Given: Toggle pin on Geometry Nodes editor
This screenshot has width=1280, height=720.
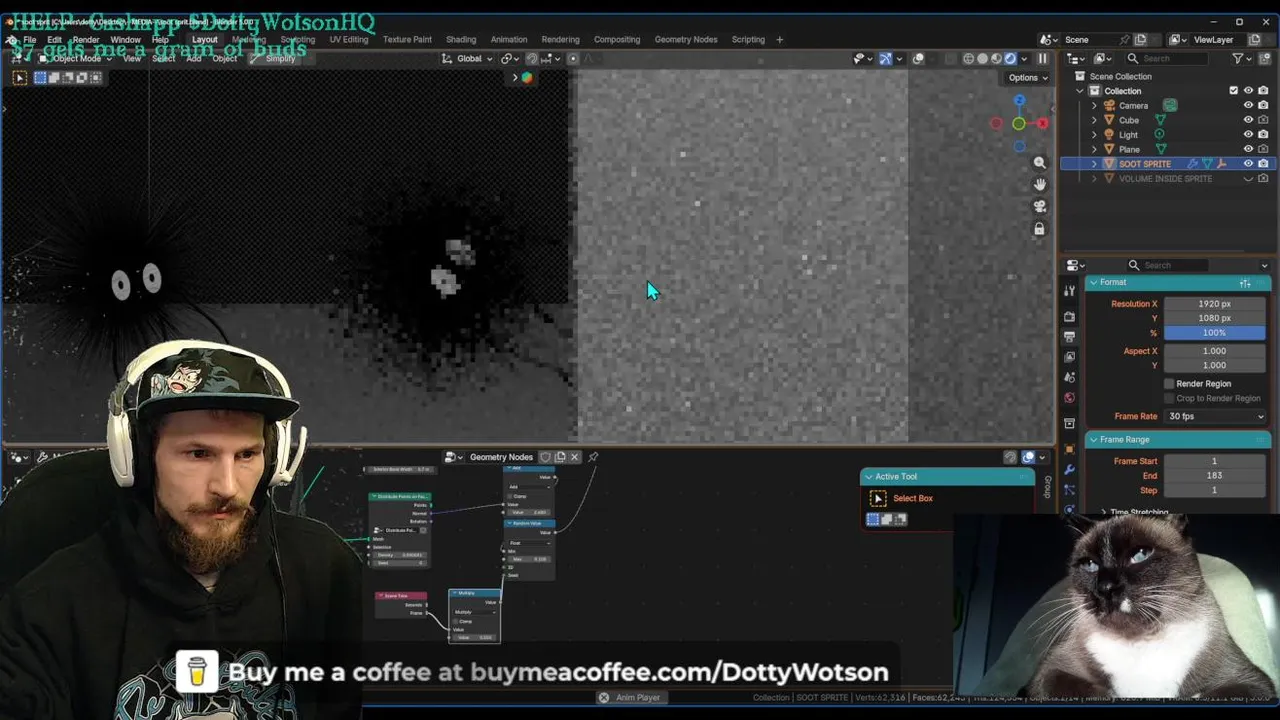Looking at the screenshot, I should (x=593, y=457).
